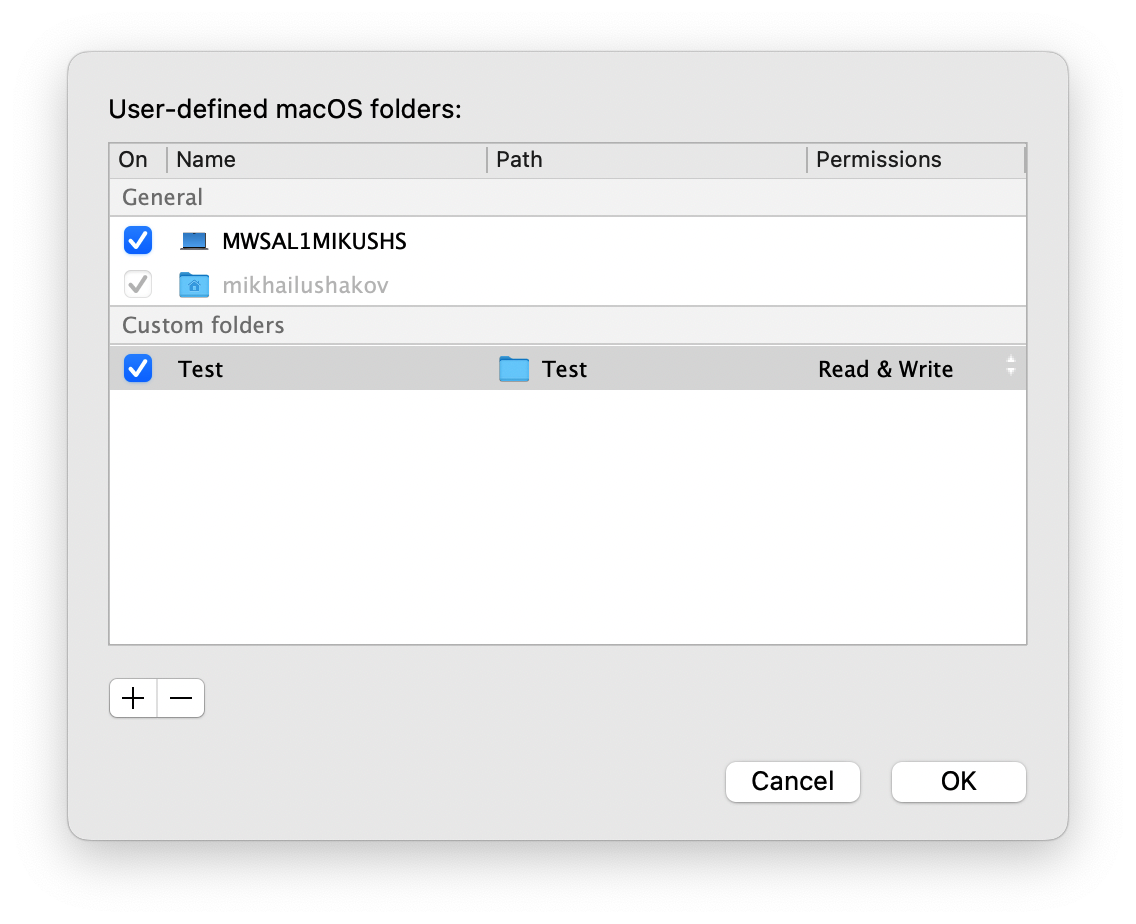Click the MWSAL1MIKUSHS laptop computer icon
Screen dimensions: 1136x924
(x=194, y=241)
